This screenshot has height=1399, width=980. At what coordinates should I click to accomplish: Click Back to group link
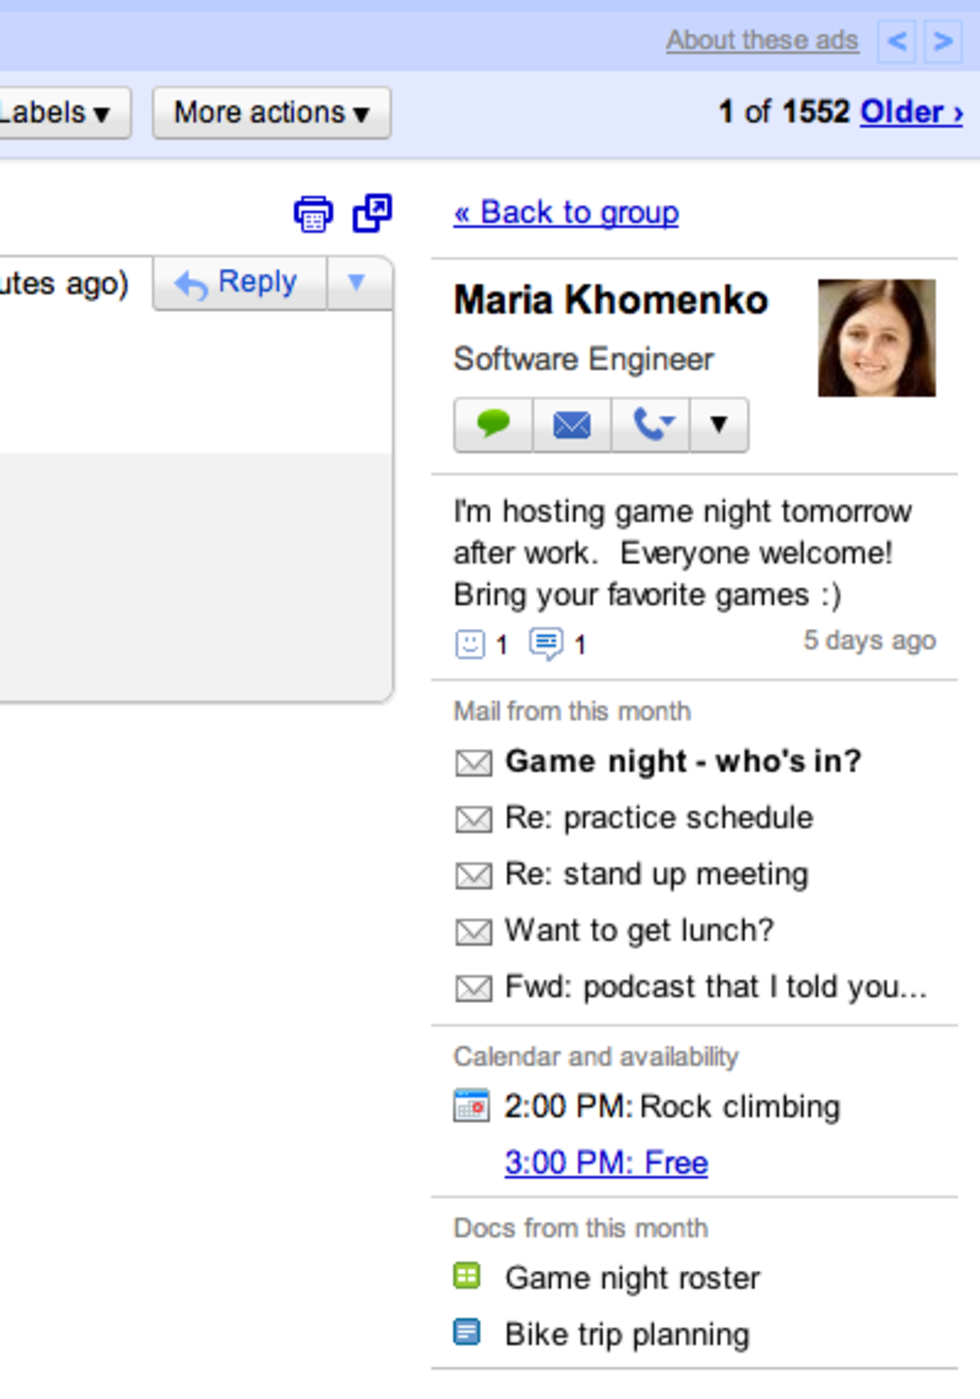coord(566,212)
